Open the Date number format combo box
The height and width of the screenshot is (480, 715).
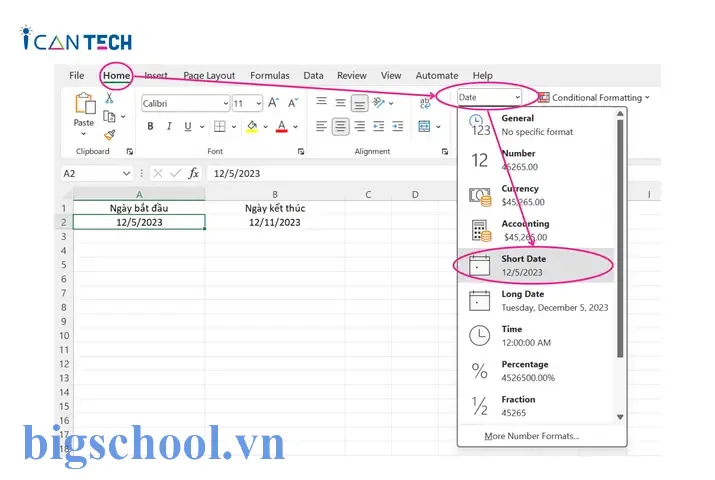coord(489,97)
